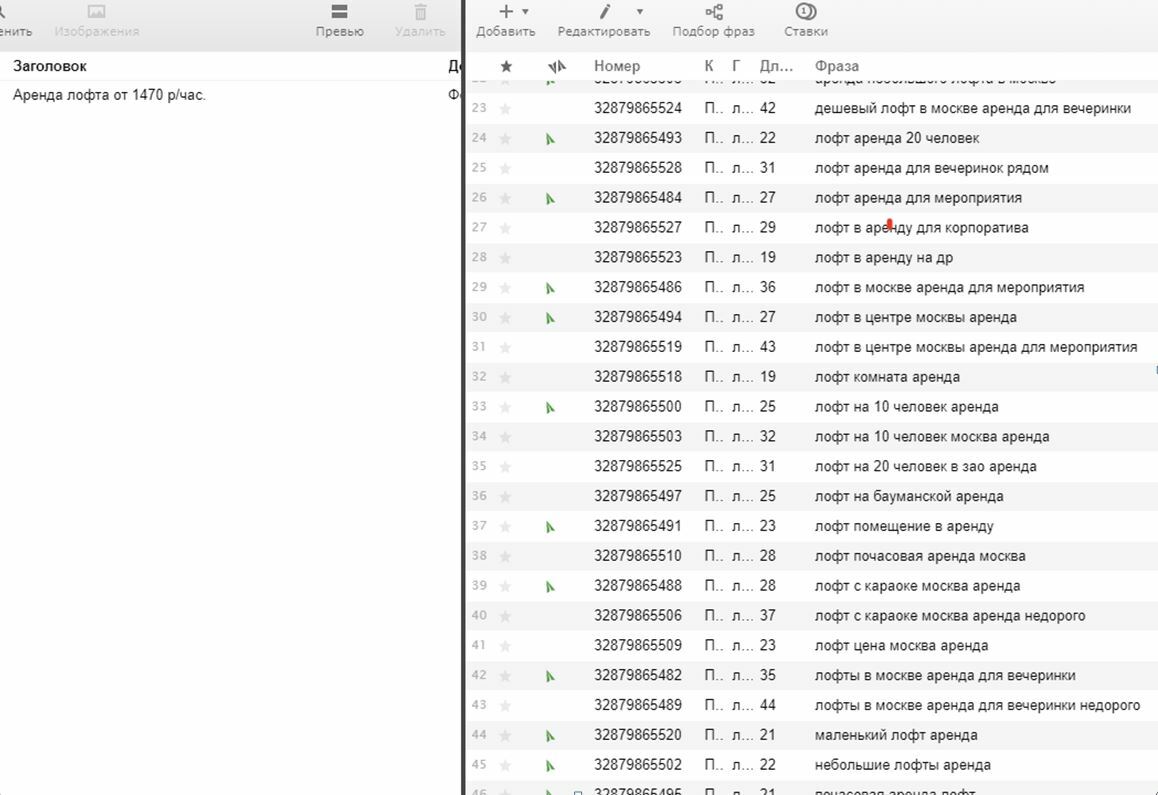
Task: Toggle star on row 27
Action: 505,228
